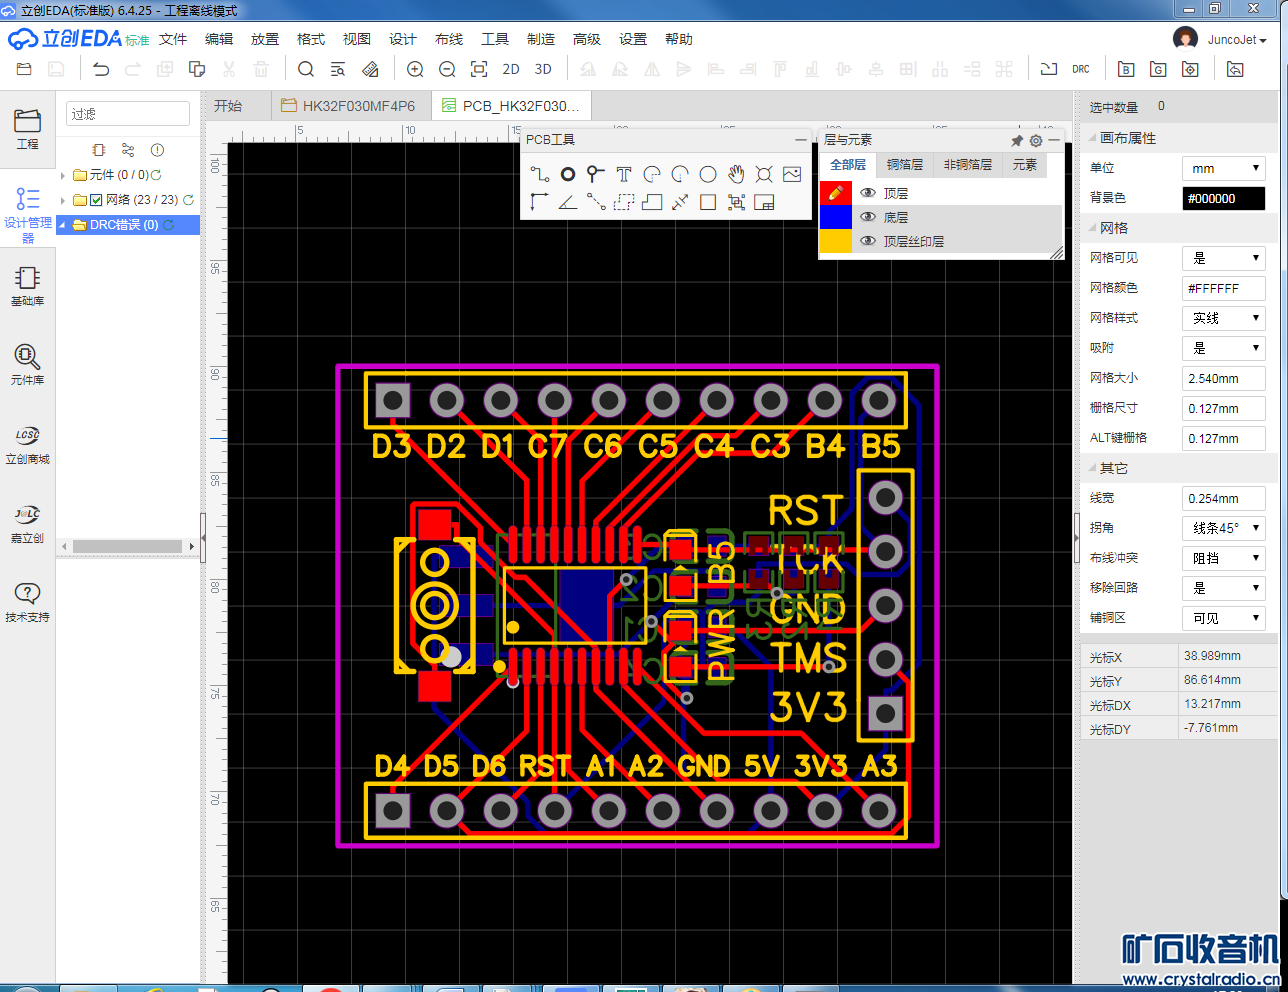Screen dimensions: 1288x992
Task: Select the Text tool in PCB工具
Action: point(624,174)
